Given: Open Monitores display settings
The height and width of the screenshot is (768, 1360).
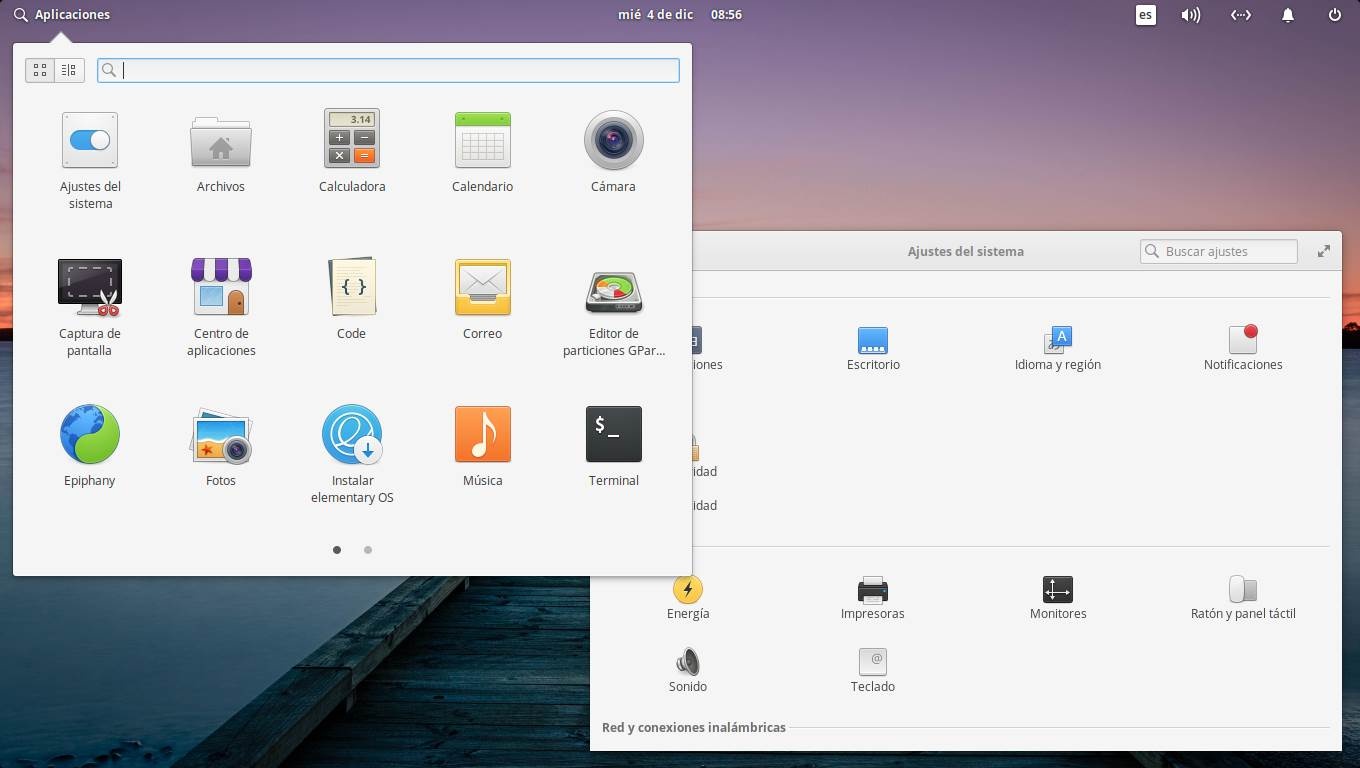Looking at the screenshot, I should coord(1058,598).
